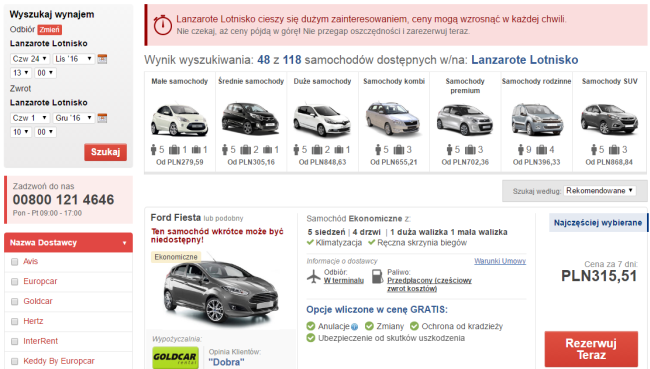The width and height of the screenshot is (650, 369).
Task: Open the pickup day dropdown Czw 24
Action: pos(30,59)
